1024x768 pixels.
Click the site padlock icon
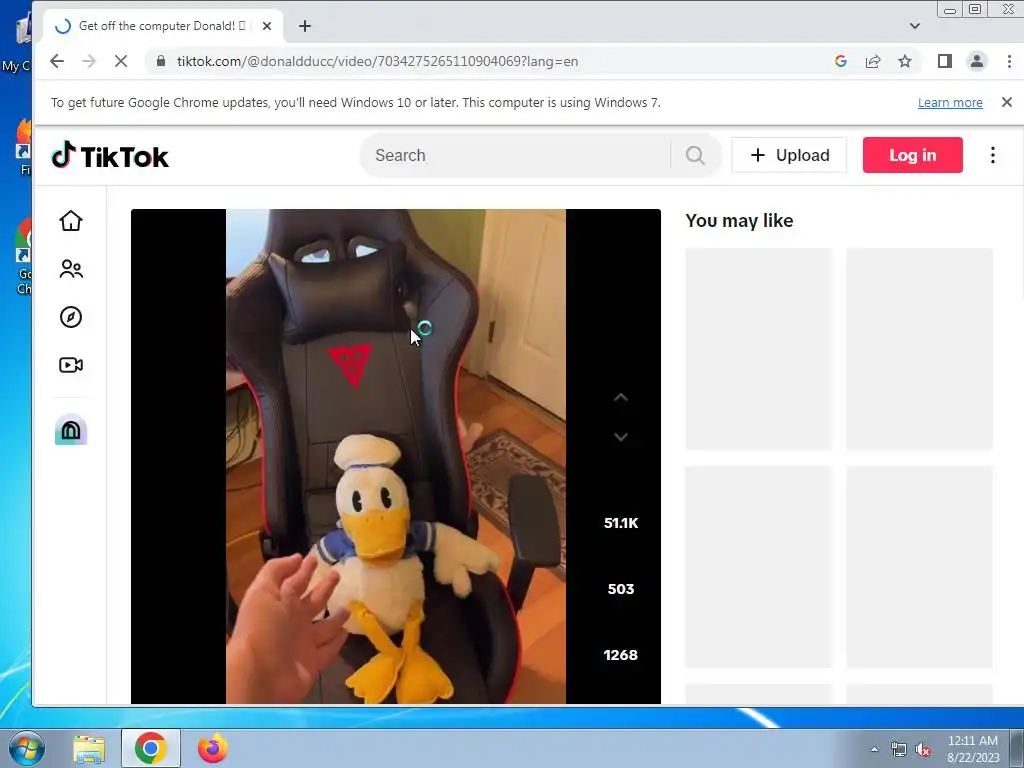[x=161, y=61]
